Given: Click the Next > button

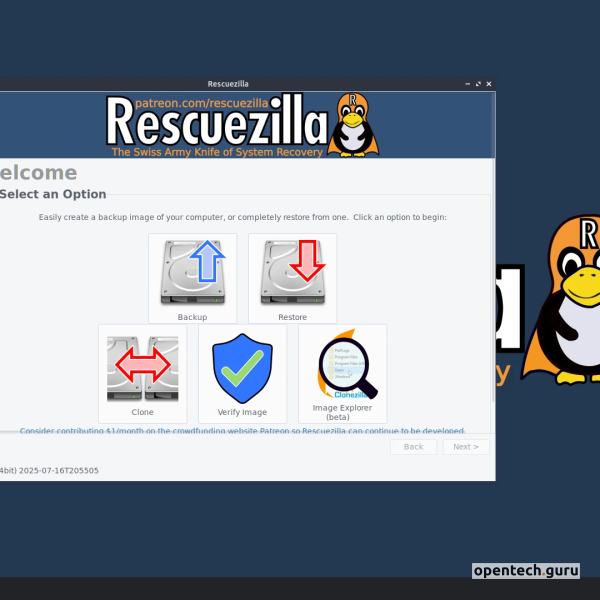Looking at the screenshot, I should click(466, 447).
